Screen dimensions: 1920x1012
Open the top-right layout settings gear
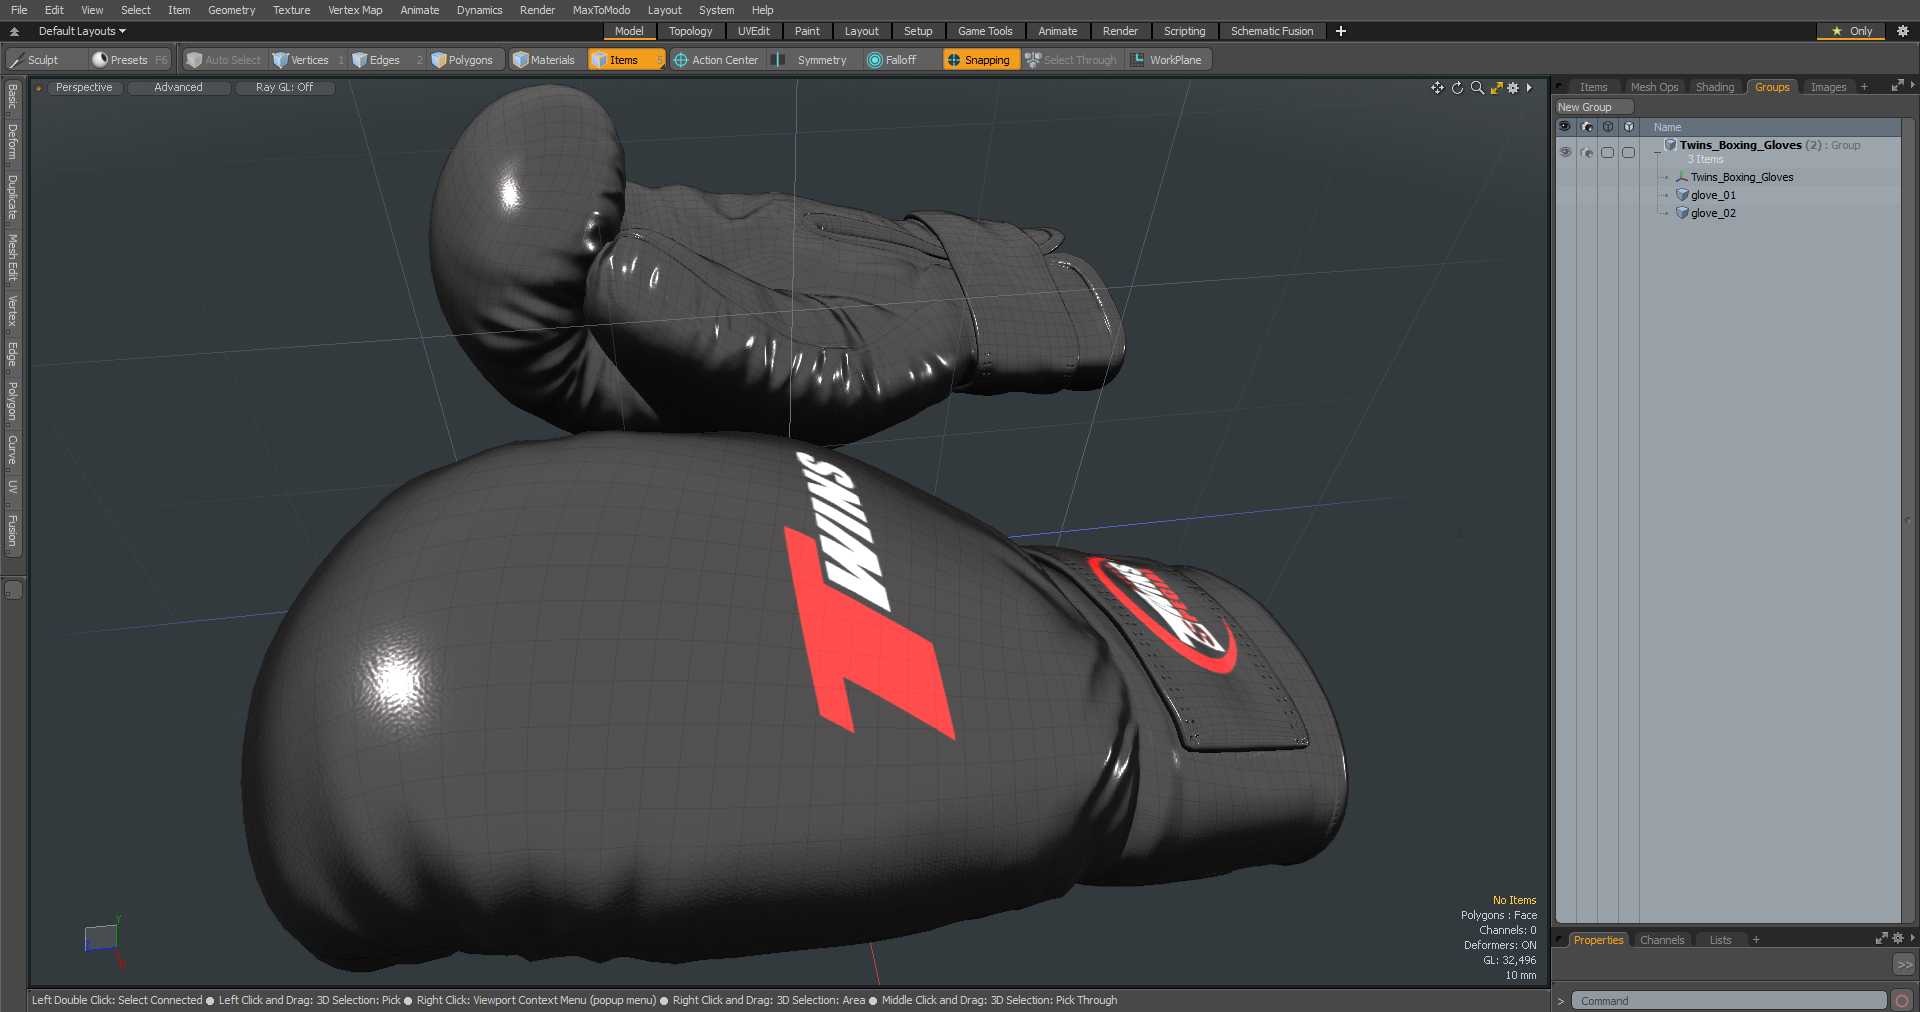pos(1903,31)
